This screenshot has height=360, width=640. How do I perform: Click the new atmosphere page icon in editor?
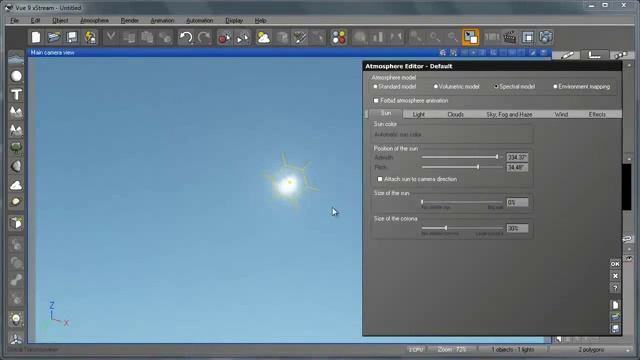[x=615, y=305]
